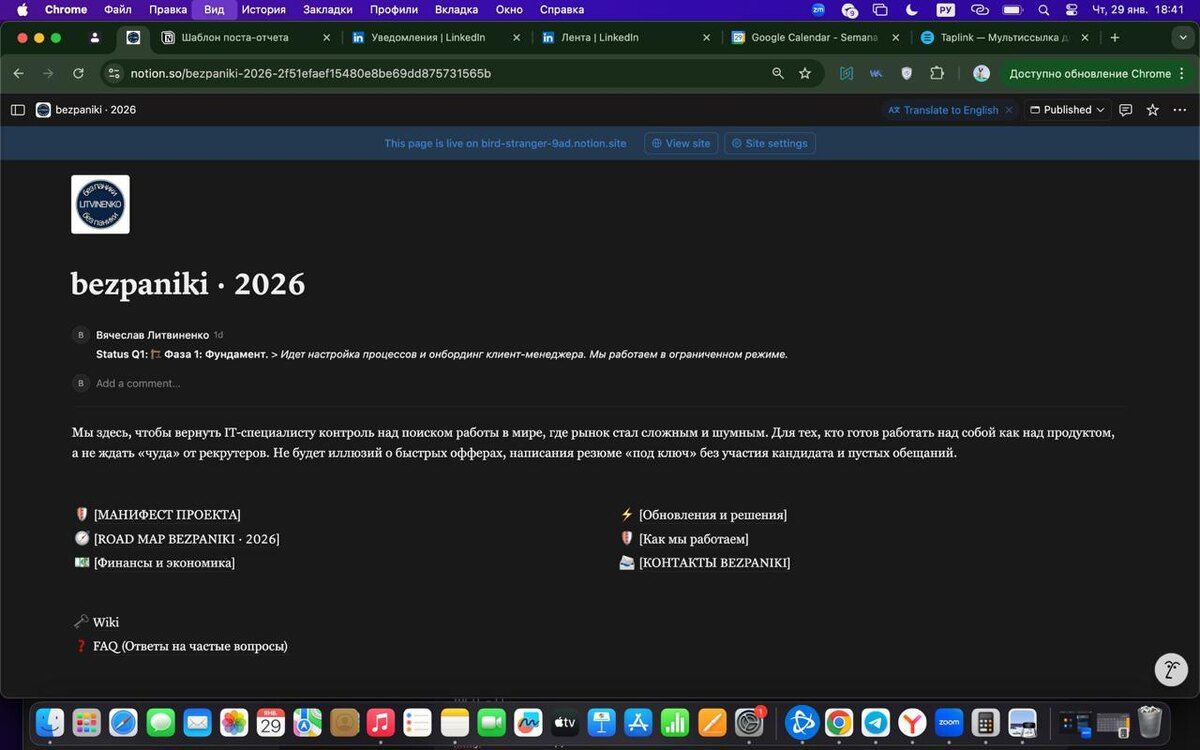
Task: Click the shield extension icon in toolbar
Action: [906, 73]
